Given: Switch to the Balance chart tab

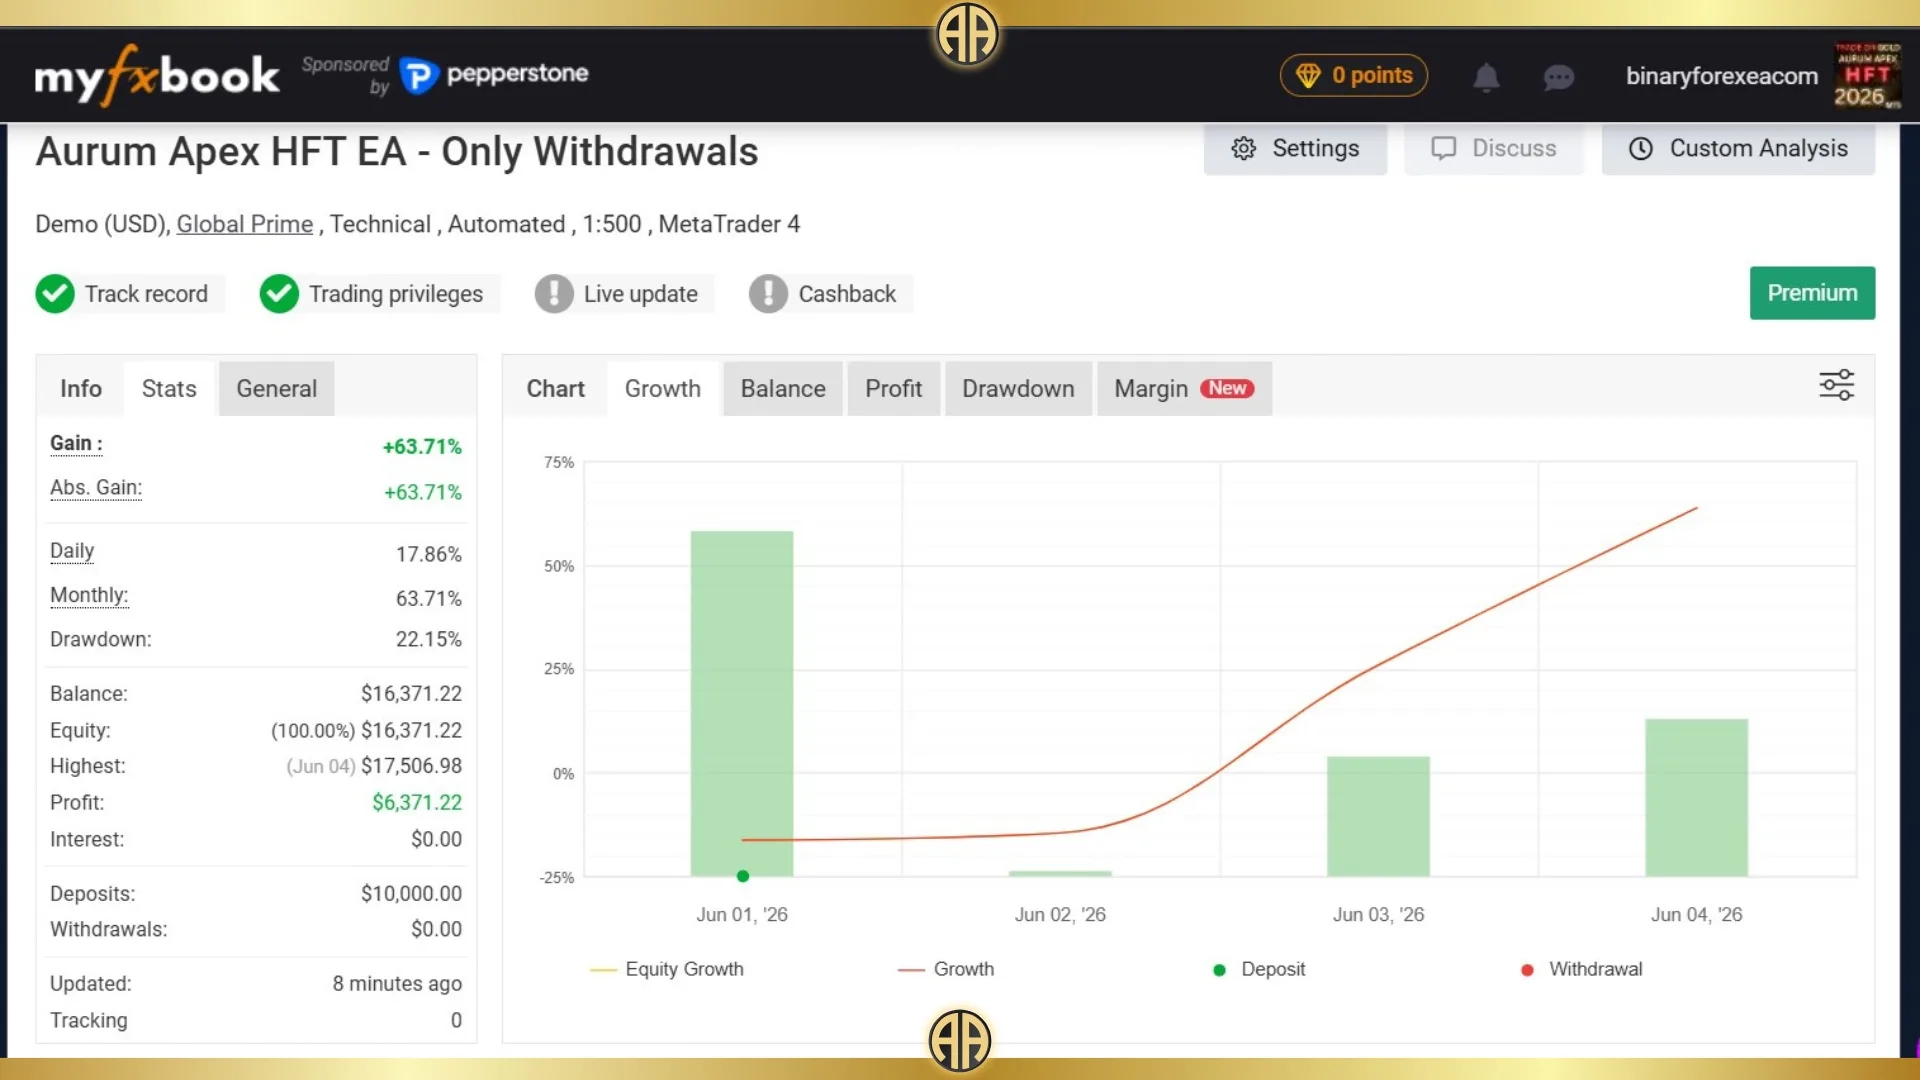Looking at the screenshot, I should tap(783, 389).
